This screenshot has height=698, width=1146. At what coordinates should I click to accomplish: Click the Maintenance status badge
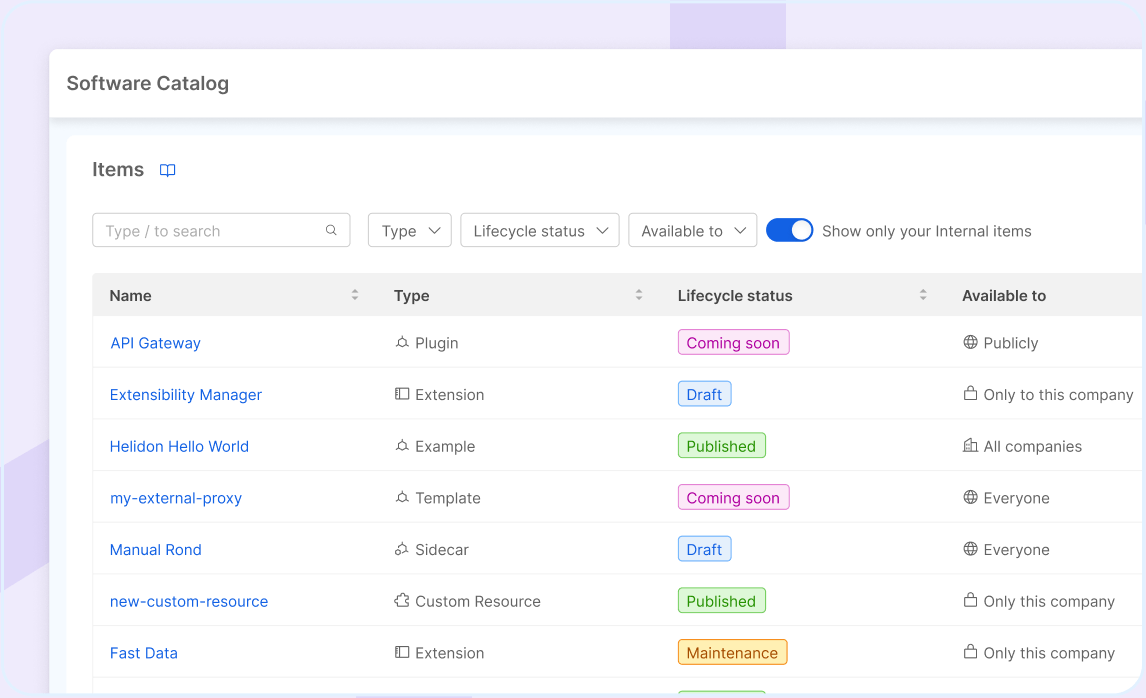click(x=732, y=653)
